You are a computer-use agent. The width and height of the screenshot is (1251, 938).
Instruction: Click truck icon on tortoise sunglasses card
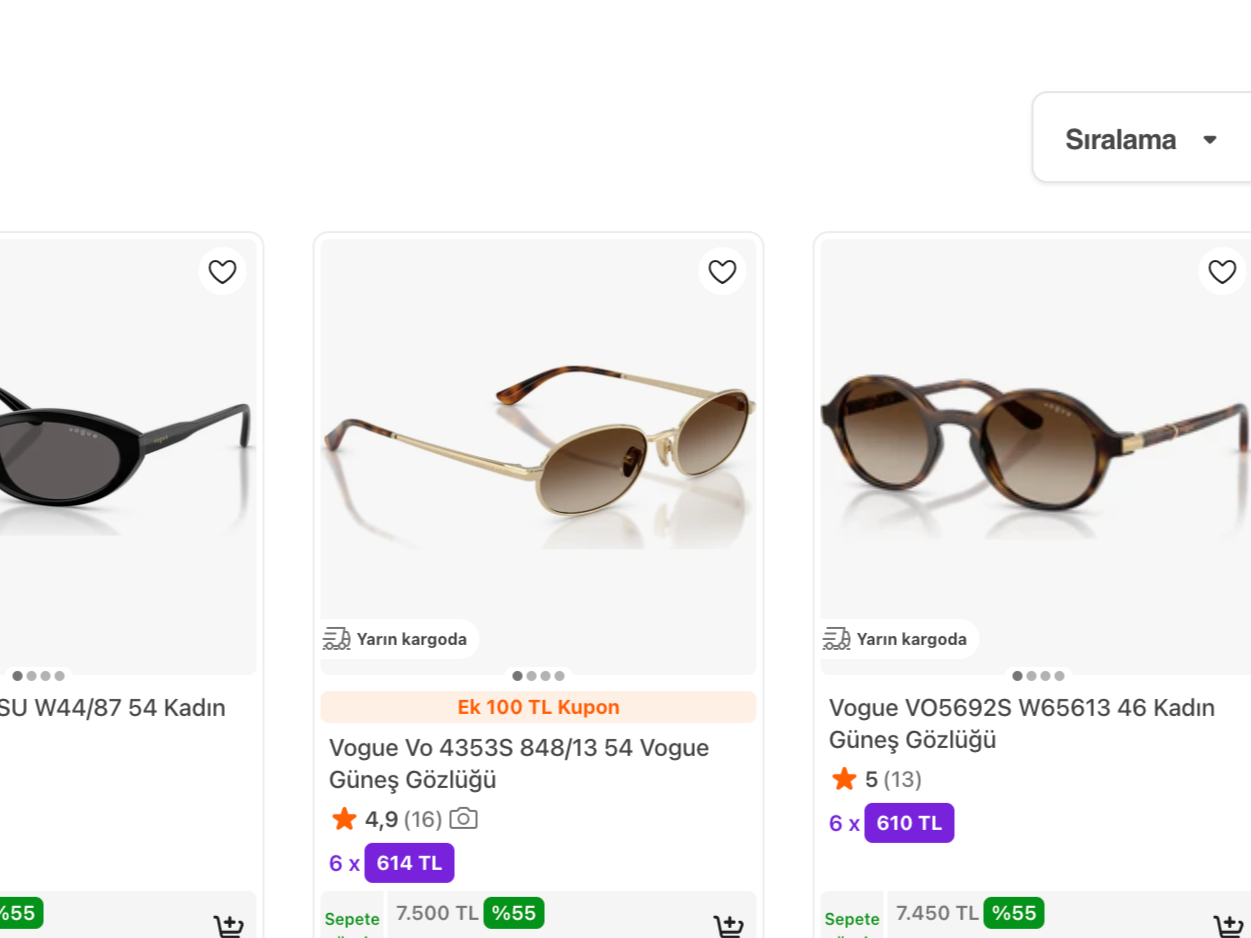836,639
